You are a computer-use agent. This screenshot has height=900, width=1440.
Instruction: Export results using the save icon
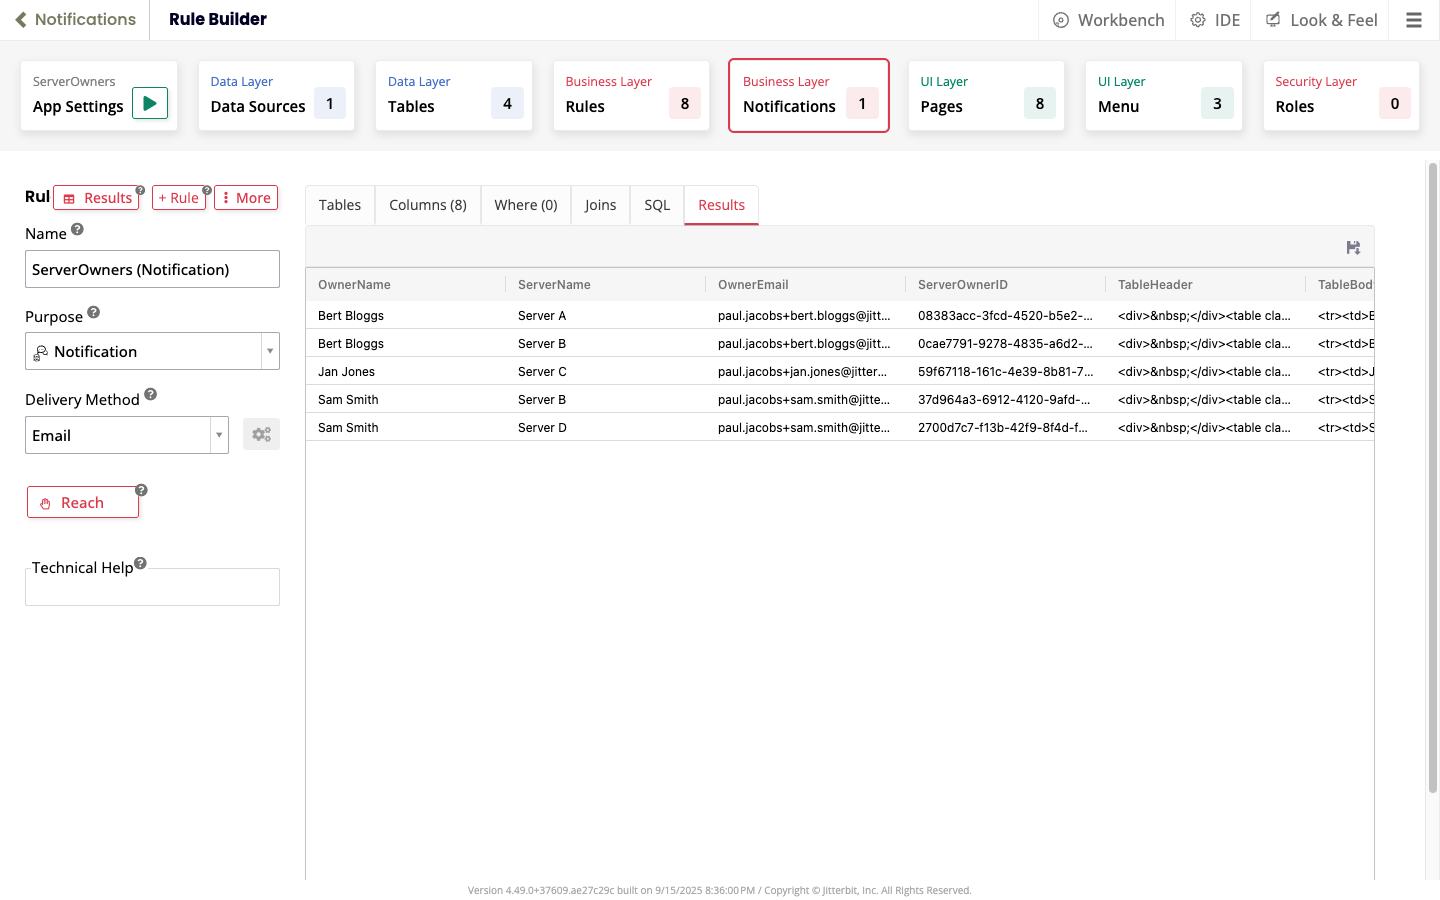pos(1353,247)
